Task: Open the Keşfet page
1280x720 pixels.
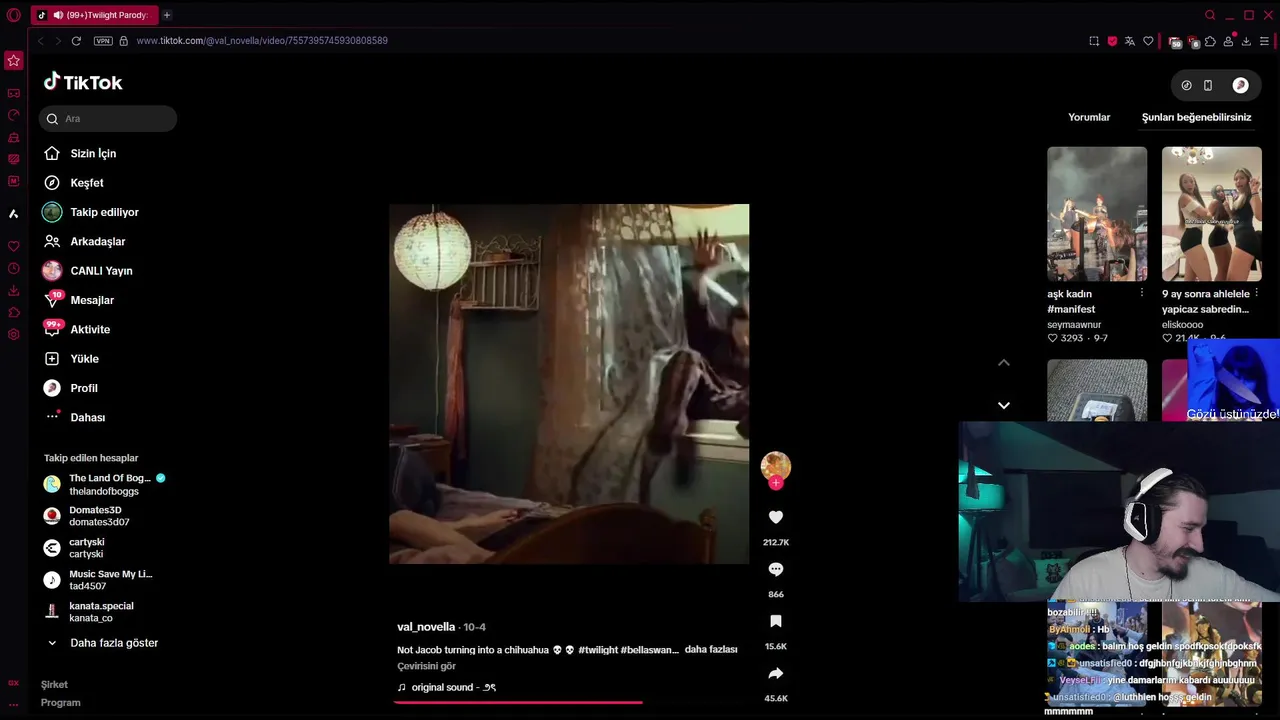Action: pyautogui.click(x=73, y=183)
